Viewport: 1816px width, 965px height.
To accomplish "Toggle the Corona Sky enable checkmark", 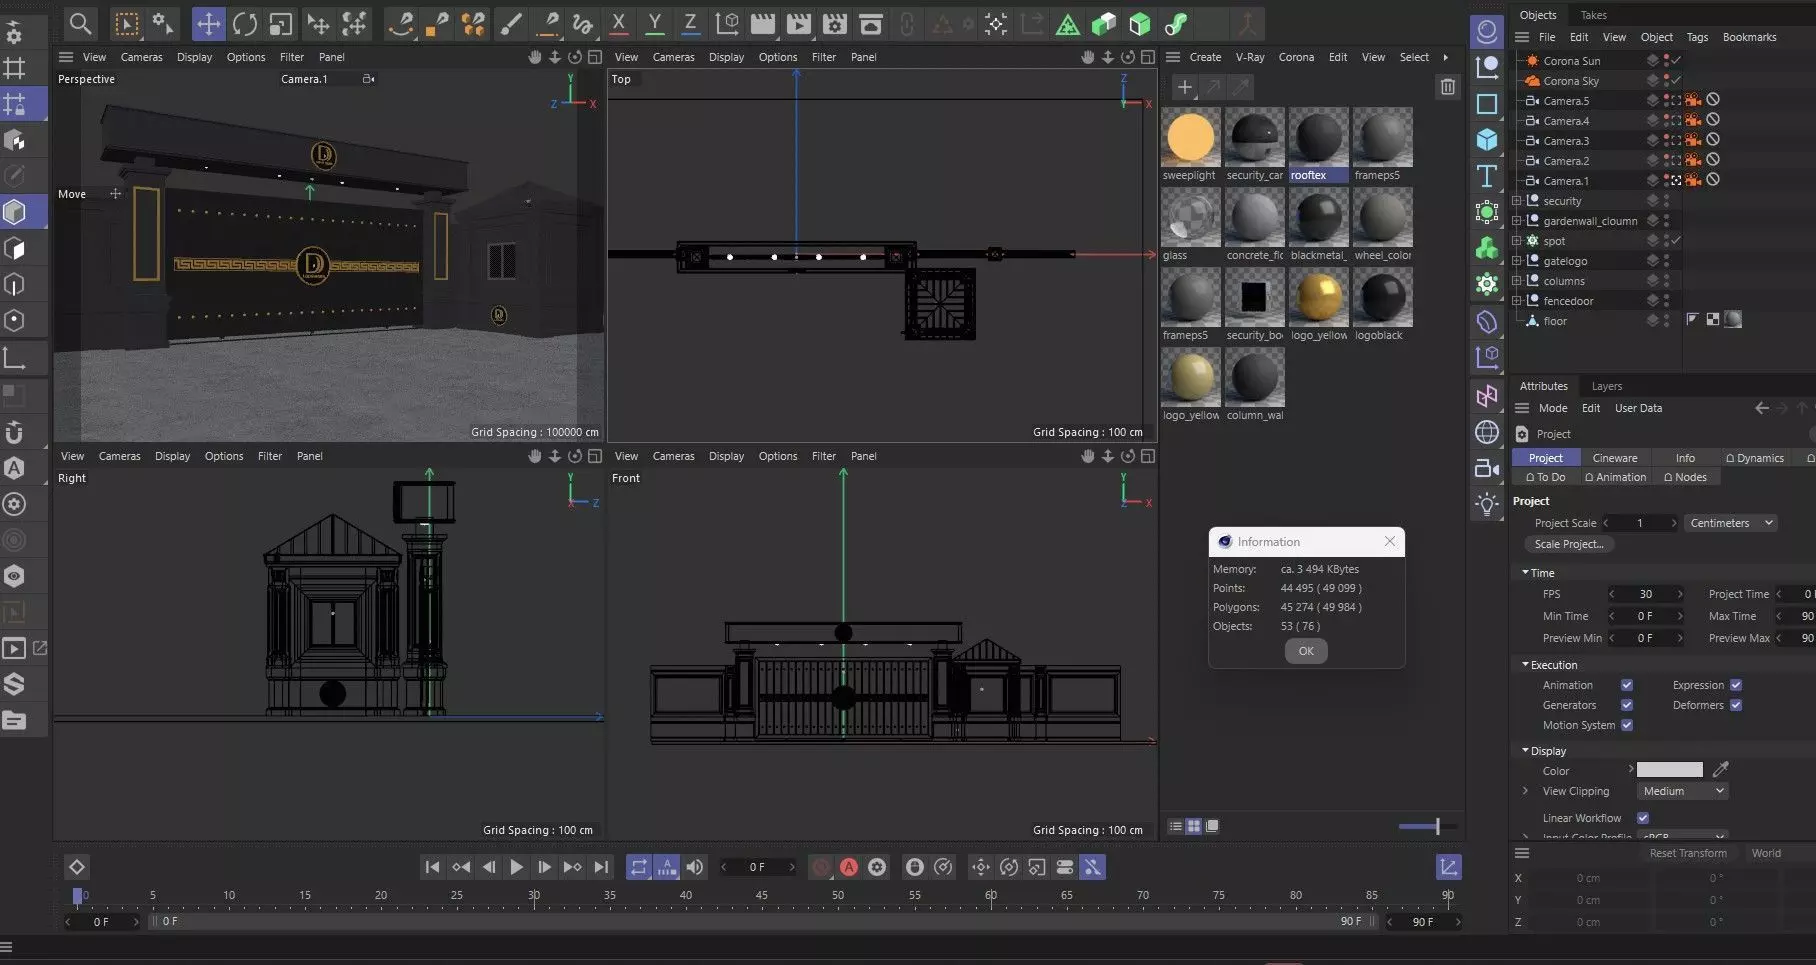I will [1676, 81].
